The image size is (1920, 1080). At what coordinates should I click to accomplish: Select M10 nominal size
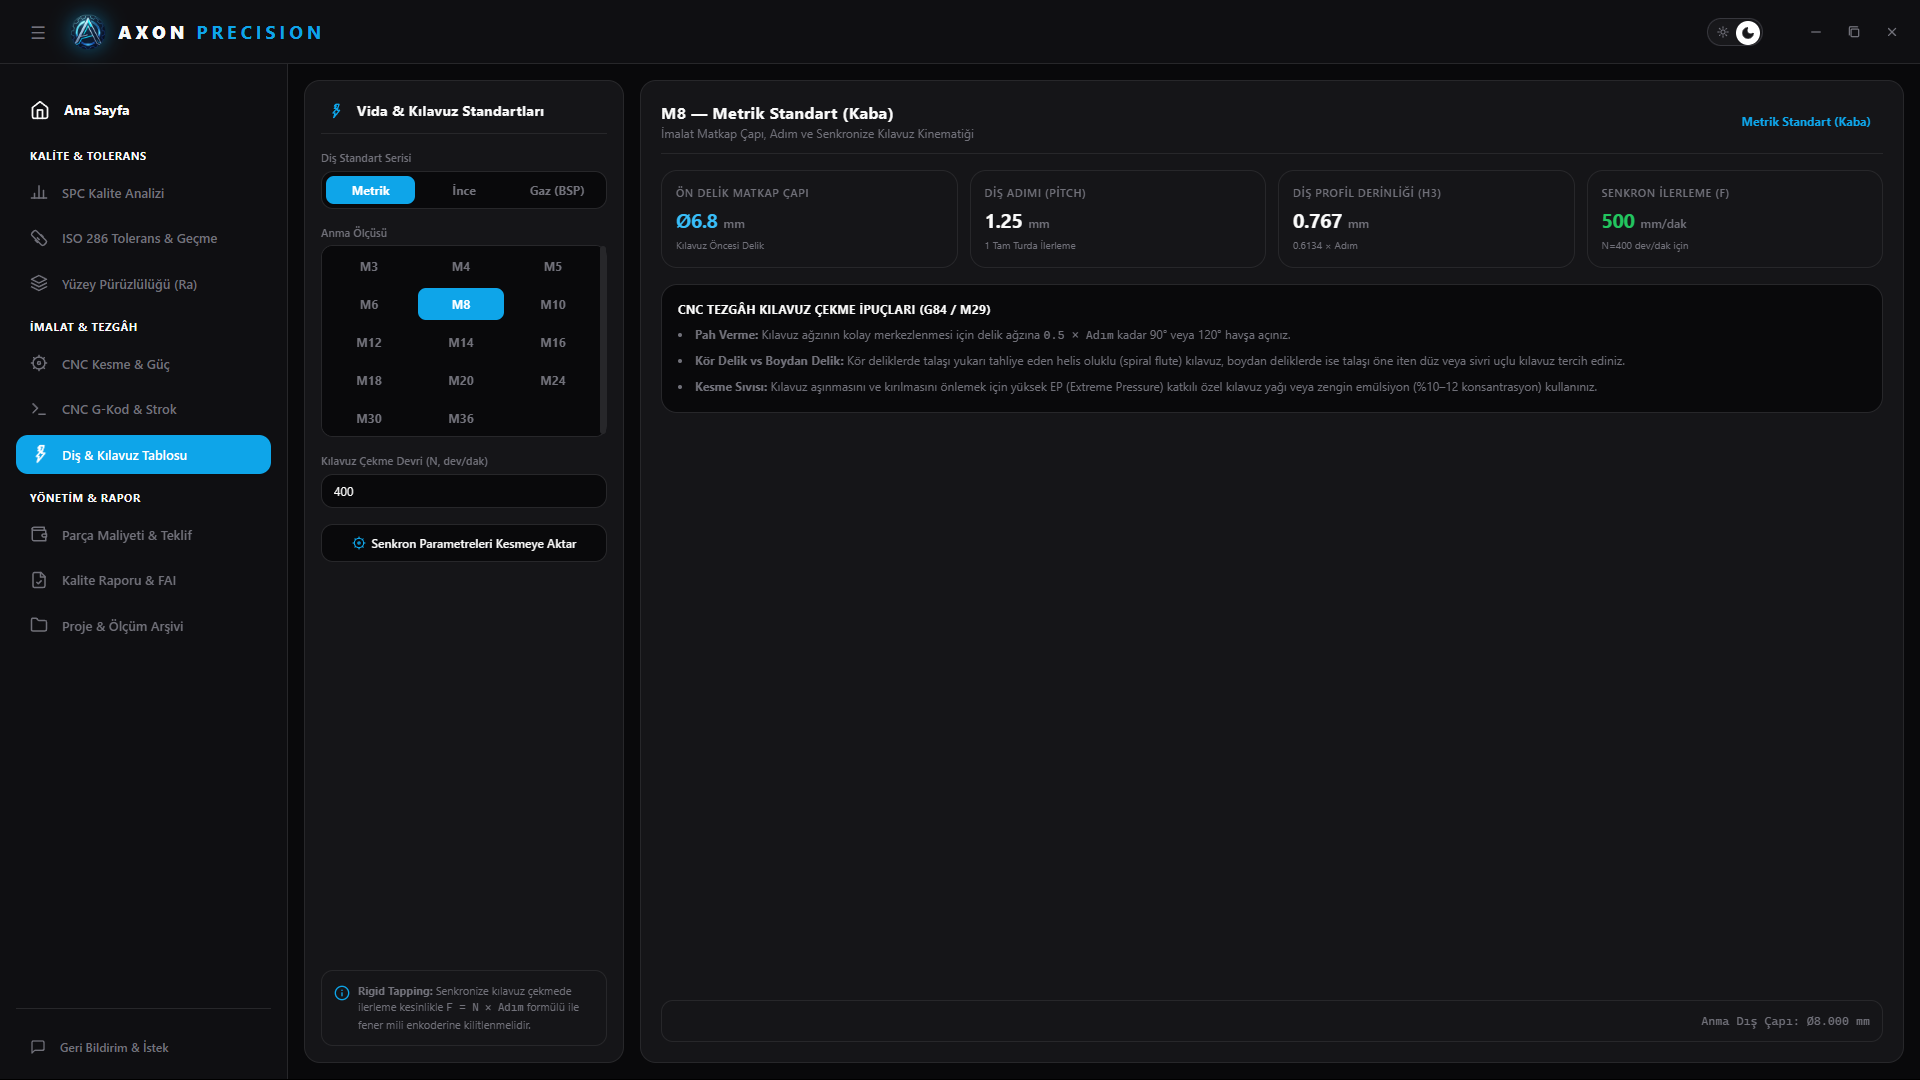click(x=553, y=304)
